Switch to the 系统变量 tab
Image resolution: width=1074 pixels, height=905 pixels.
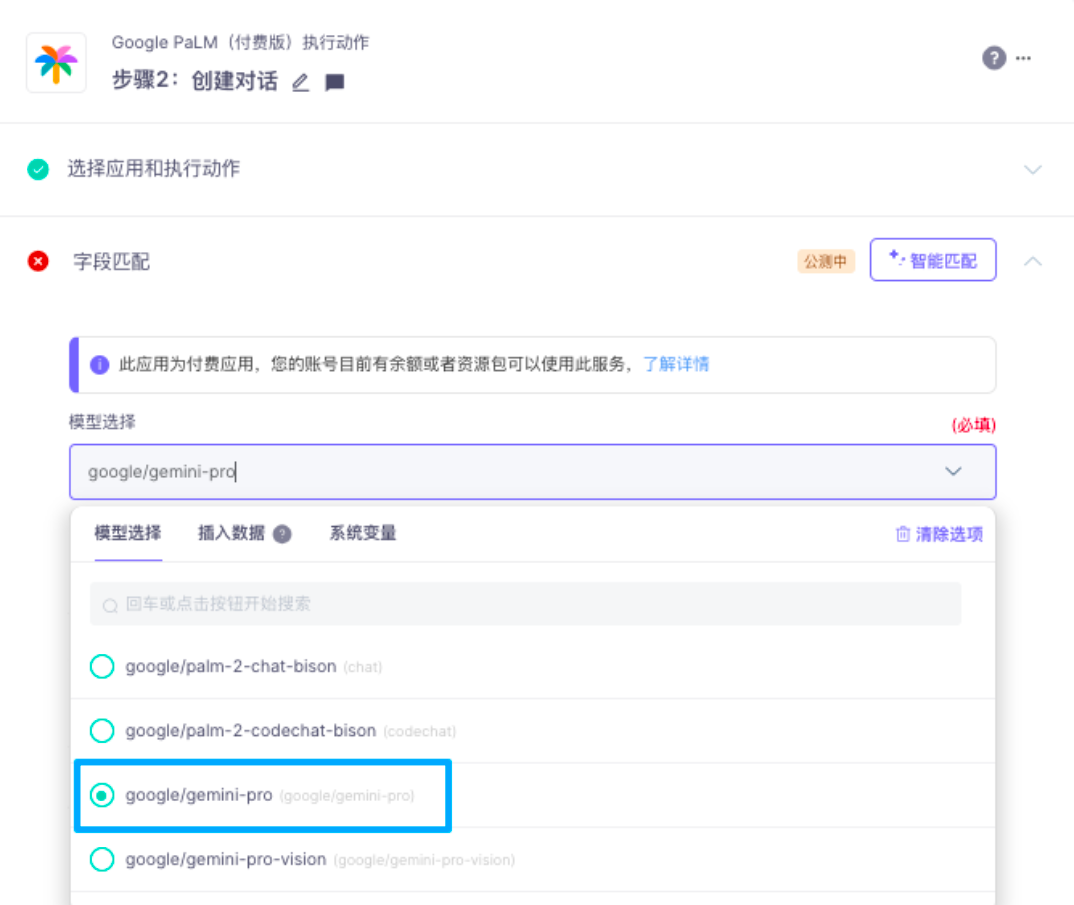tap(363, 533)
